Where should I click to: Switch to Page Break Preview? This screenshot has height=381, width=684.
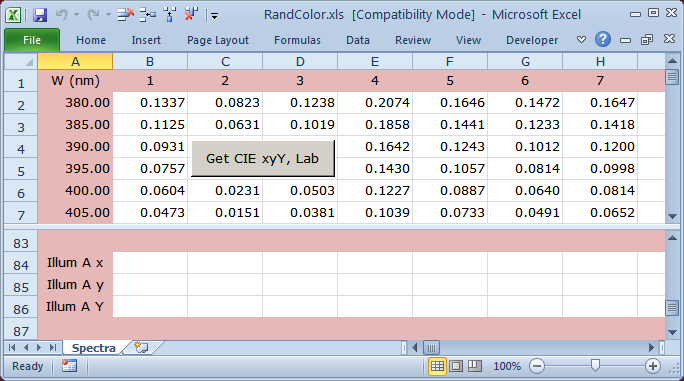475,366
